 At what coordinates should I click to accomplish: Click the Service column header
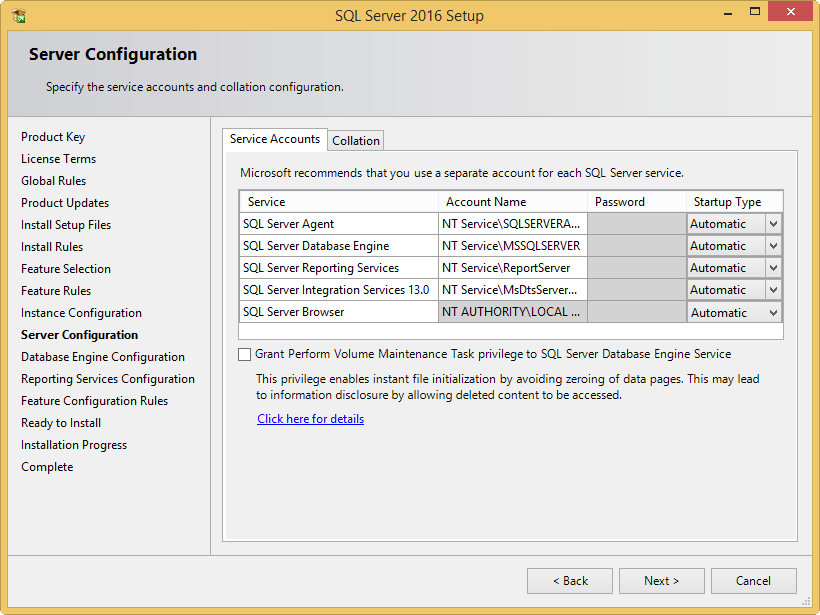click(339, 202)
